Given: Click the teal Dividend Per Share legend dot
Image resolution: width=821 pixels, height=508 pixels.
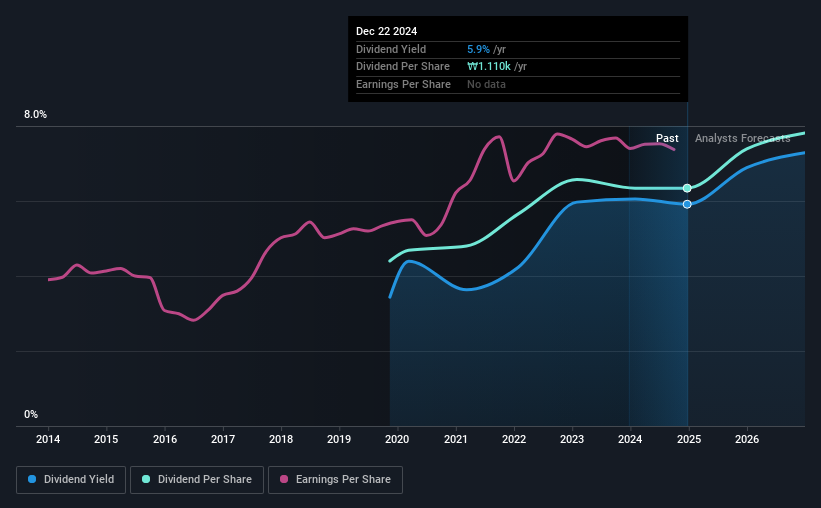Looking at the screenshot, I should 146,479.
